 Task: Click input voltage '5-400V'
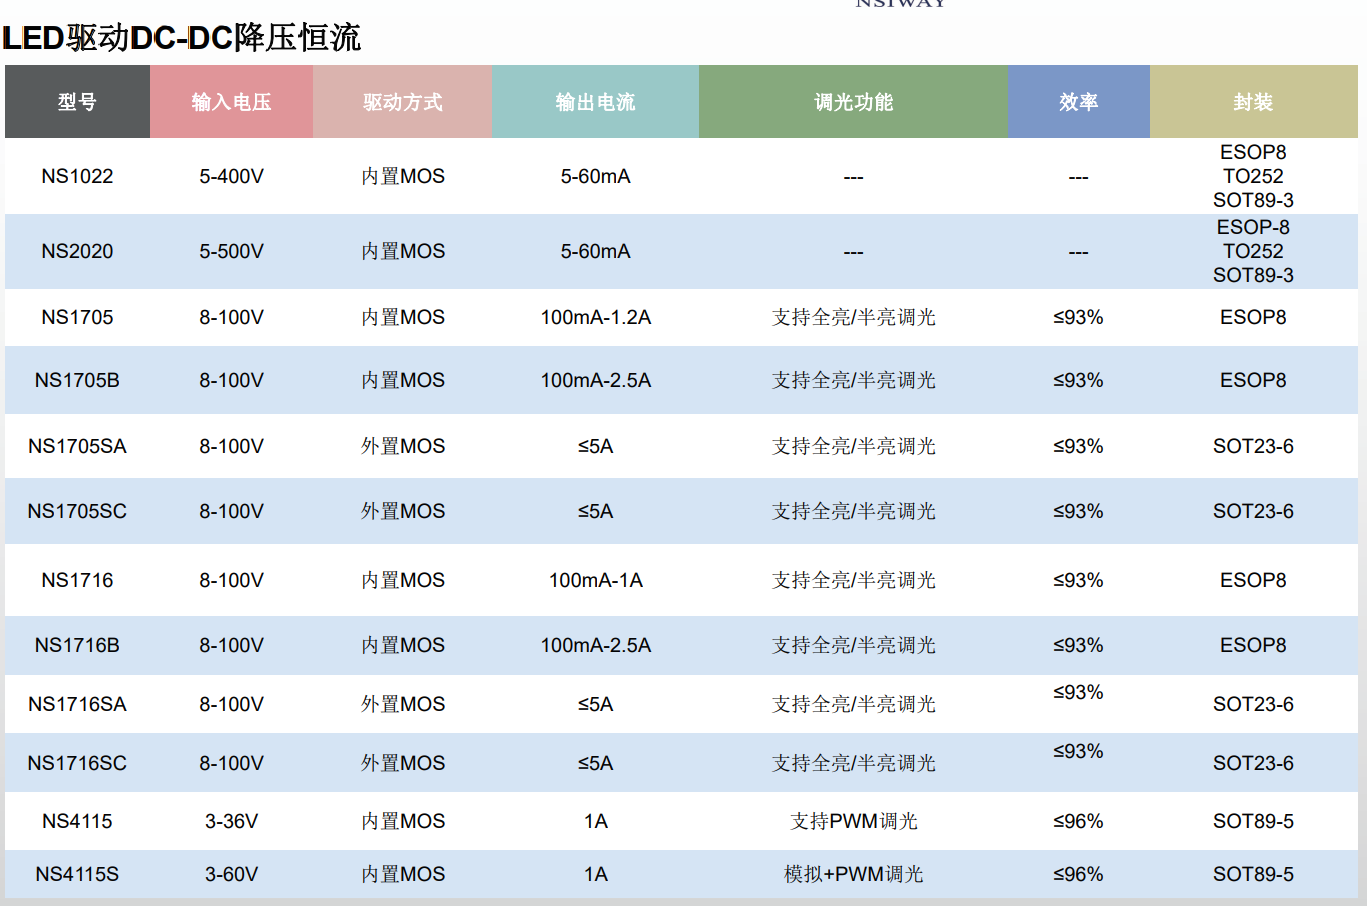coord(231,176)
